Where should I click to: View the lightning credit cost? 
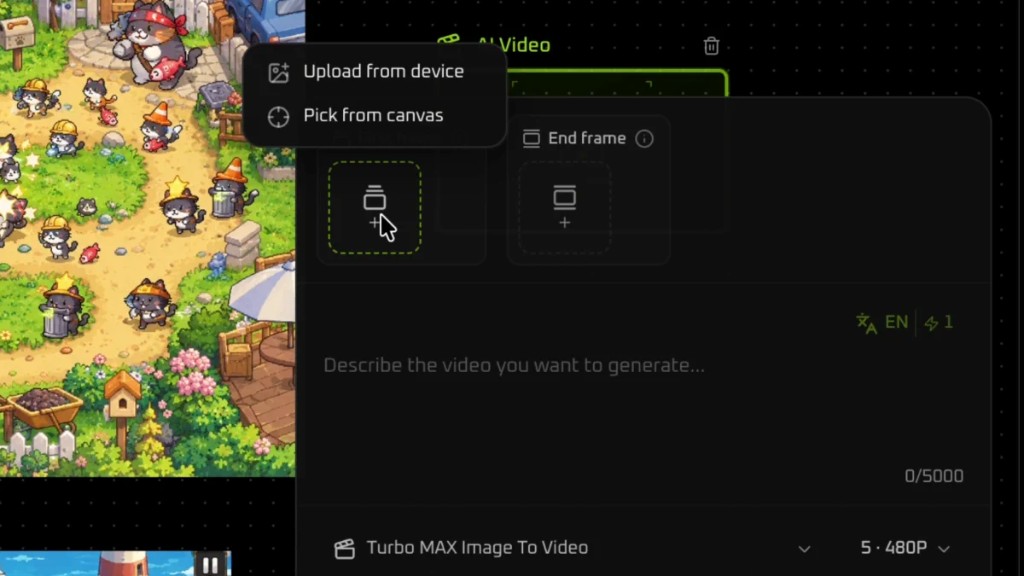coord(939,322)
